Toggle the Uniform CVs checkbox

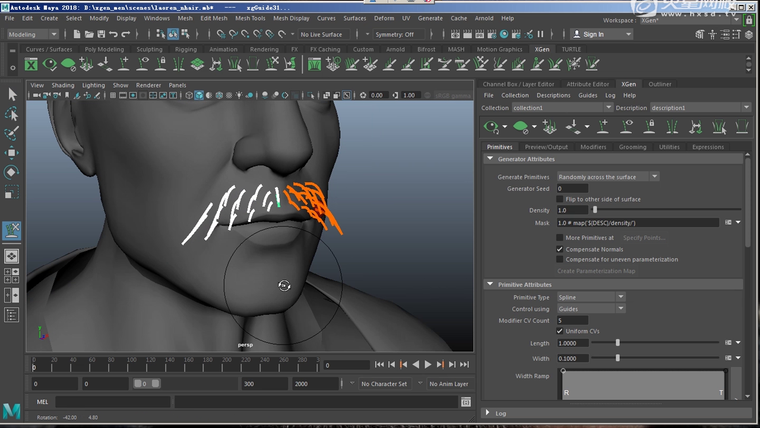click(560, 330)
